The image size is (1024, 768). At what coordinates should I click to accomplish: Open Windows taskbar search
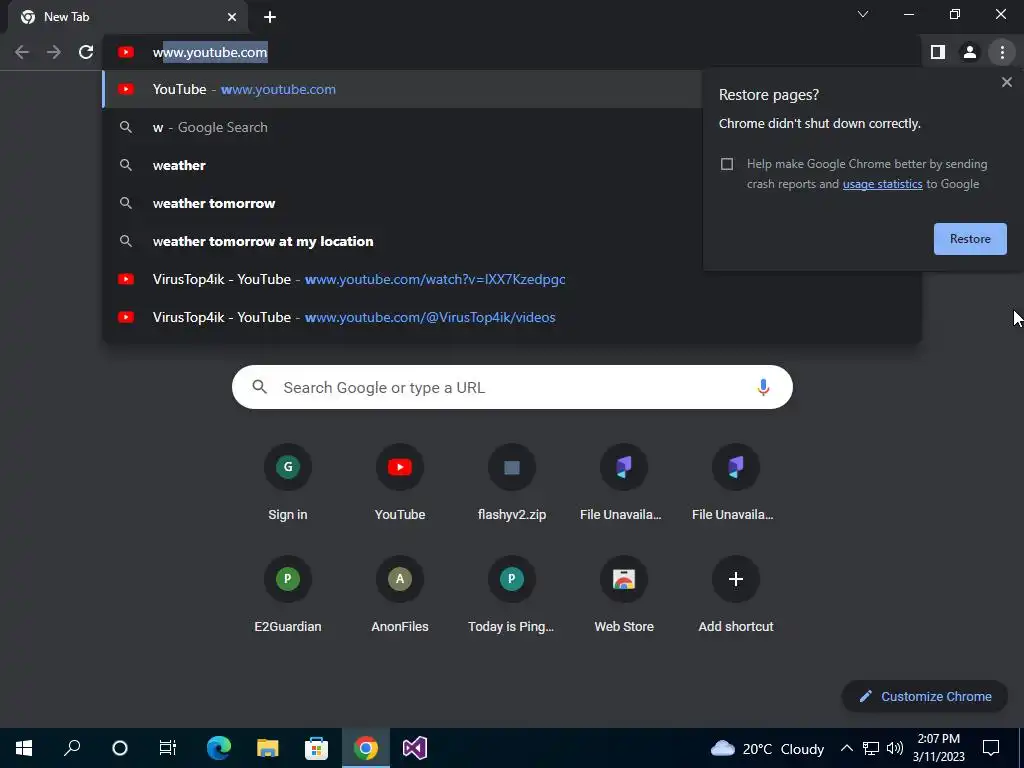(72, 748)
